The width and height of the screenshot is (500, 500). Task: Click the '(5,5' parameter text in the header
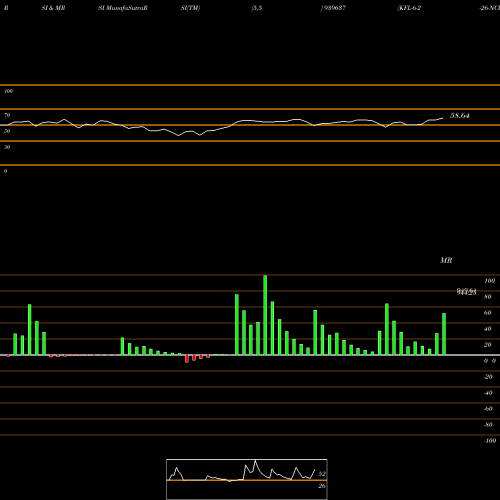[x=257, y=8]
